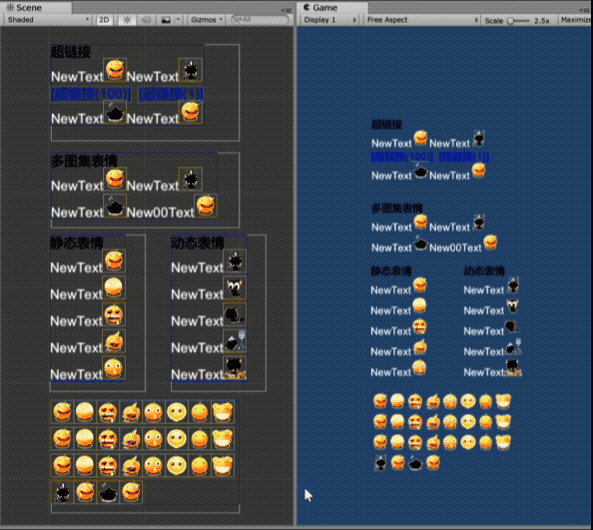Open the Display 1 dropdown

coord(330,20)
